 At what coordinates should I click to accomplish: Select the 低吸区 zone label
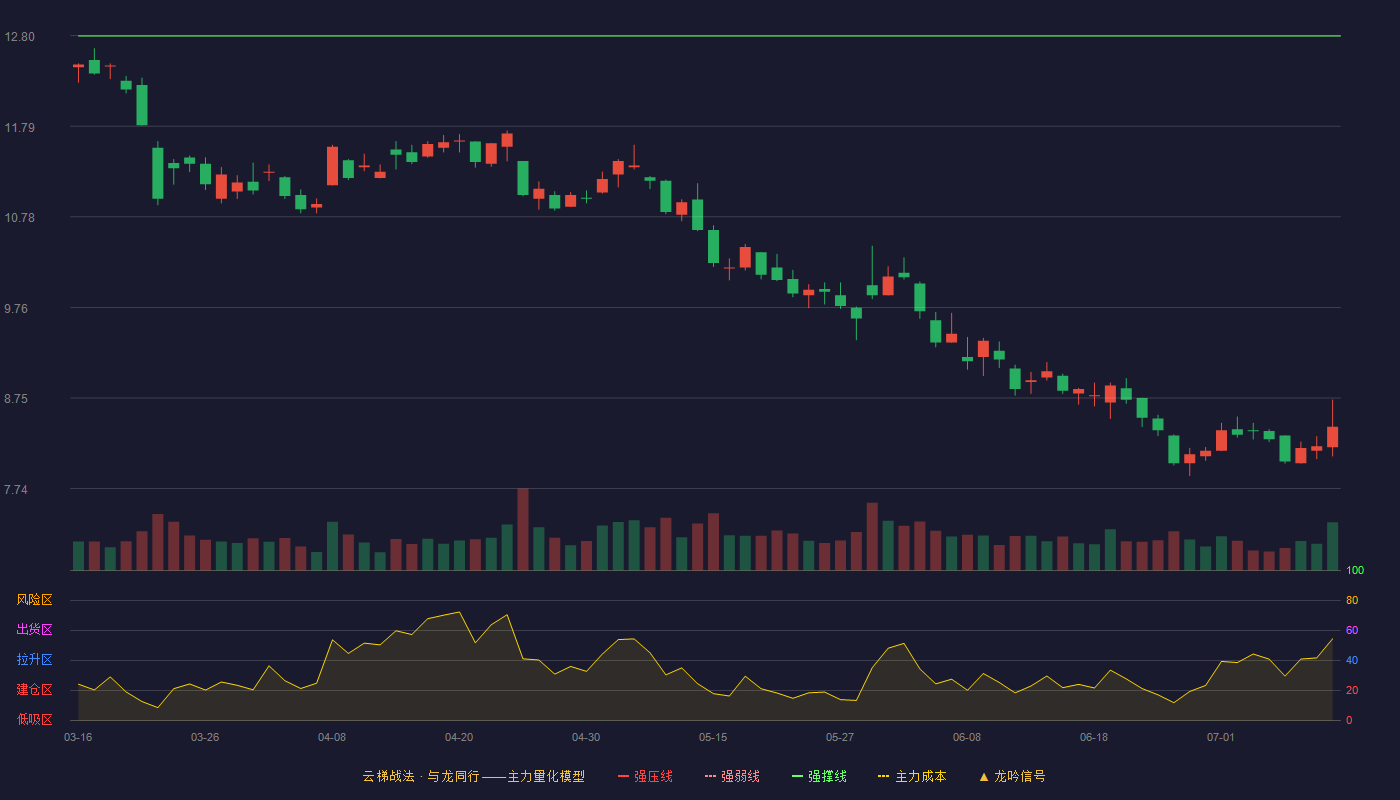click(34, 719)
